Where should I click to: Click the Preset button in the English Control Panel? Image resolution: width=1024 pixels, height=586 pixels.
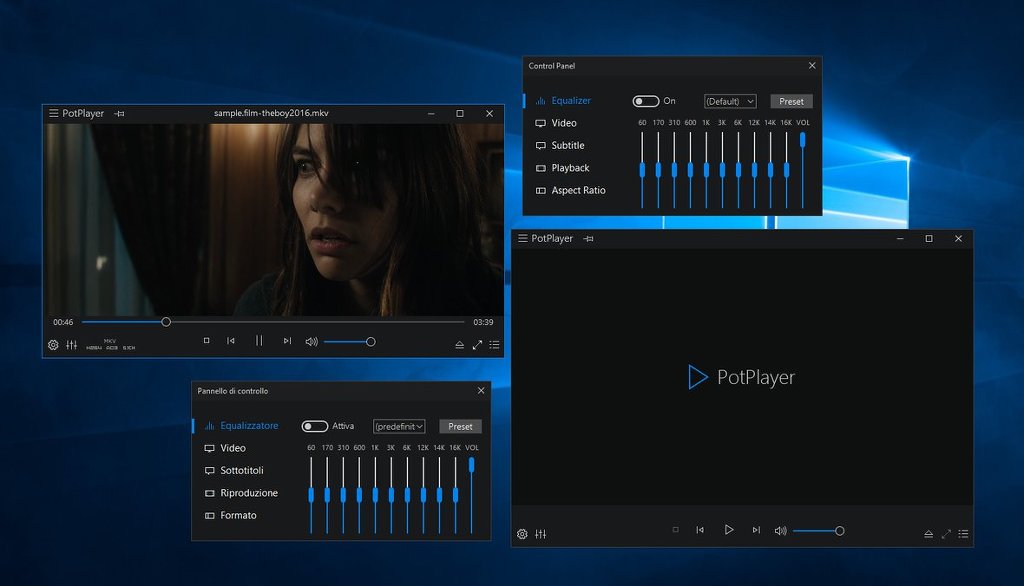791,101
